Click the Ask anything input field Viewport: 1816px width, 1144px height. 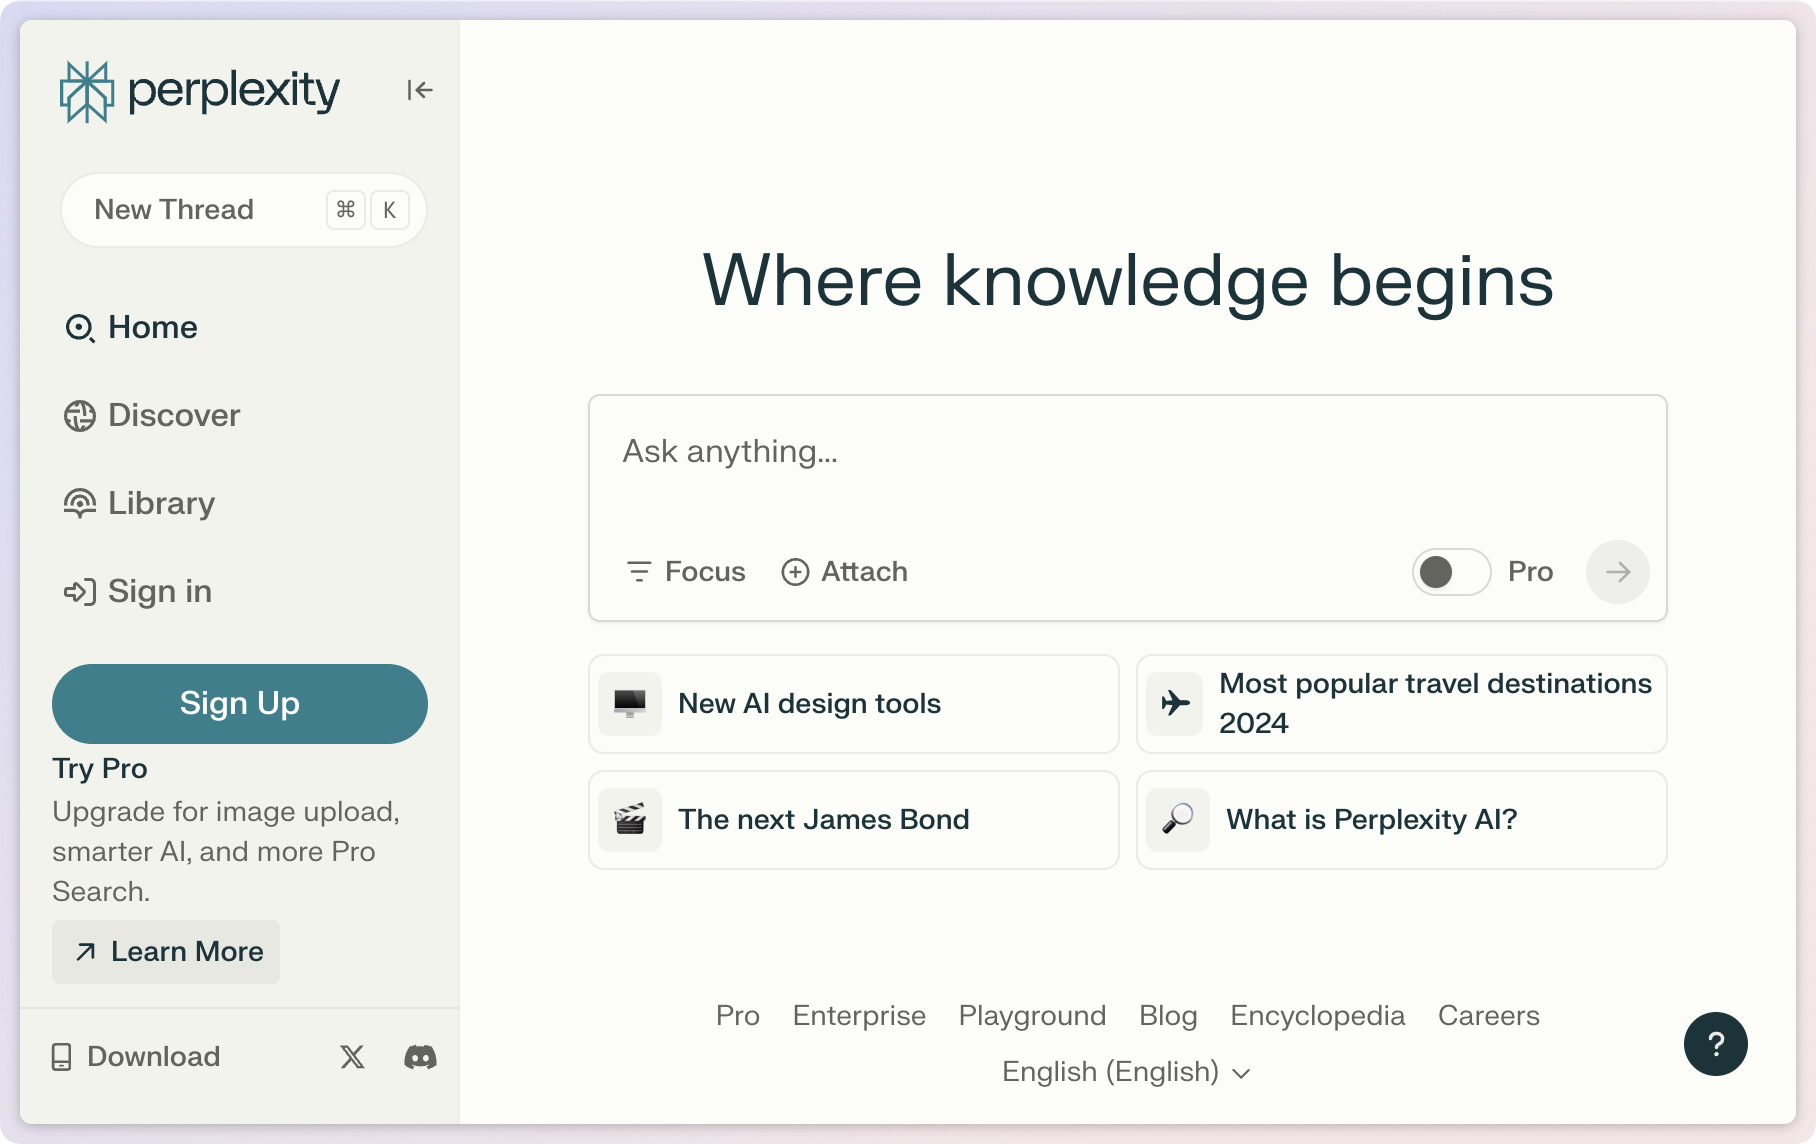tap(1126, 470)
